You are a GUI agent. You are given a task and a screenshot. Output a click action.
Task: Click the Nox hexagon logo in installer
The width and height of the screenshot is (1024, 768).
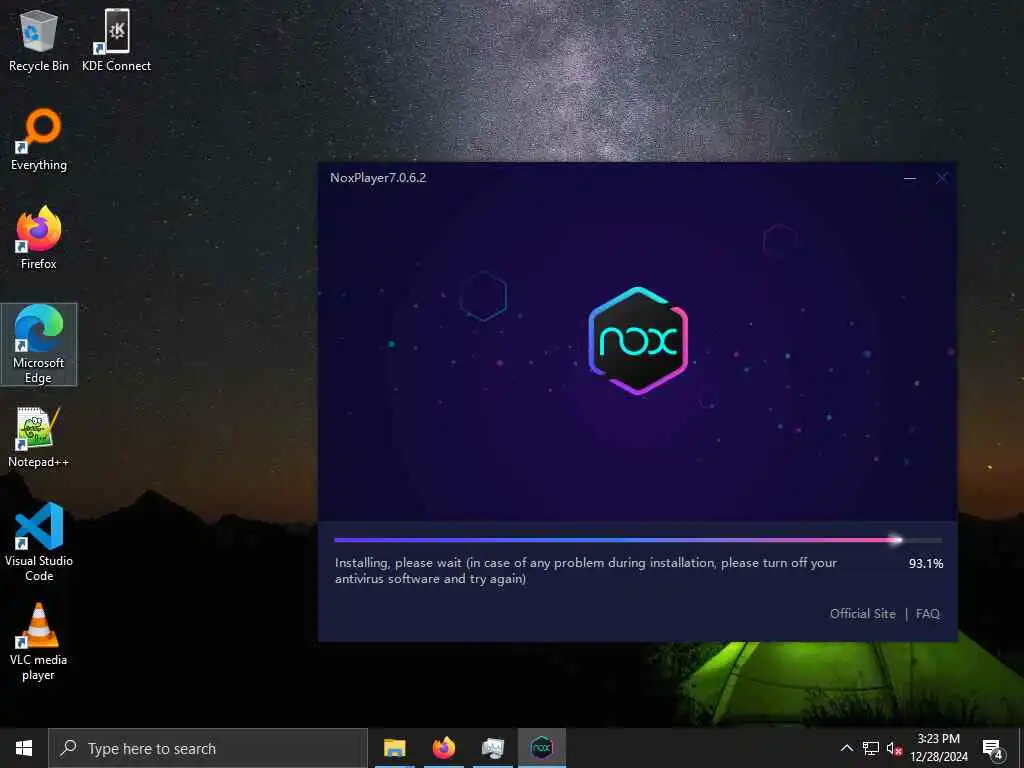[x=638, y=340]
